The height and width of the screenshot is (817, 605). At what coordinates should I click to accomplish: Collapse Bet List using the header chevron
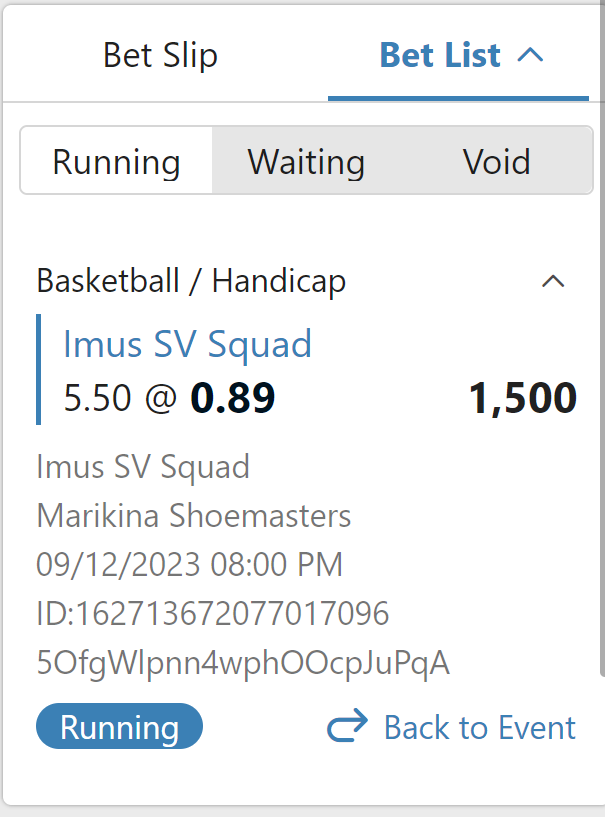coord(531,55)
